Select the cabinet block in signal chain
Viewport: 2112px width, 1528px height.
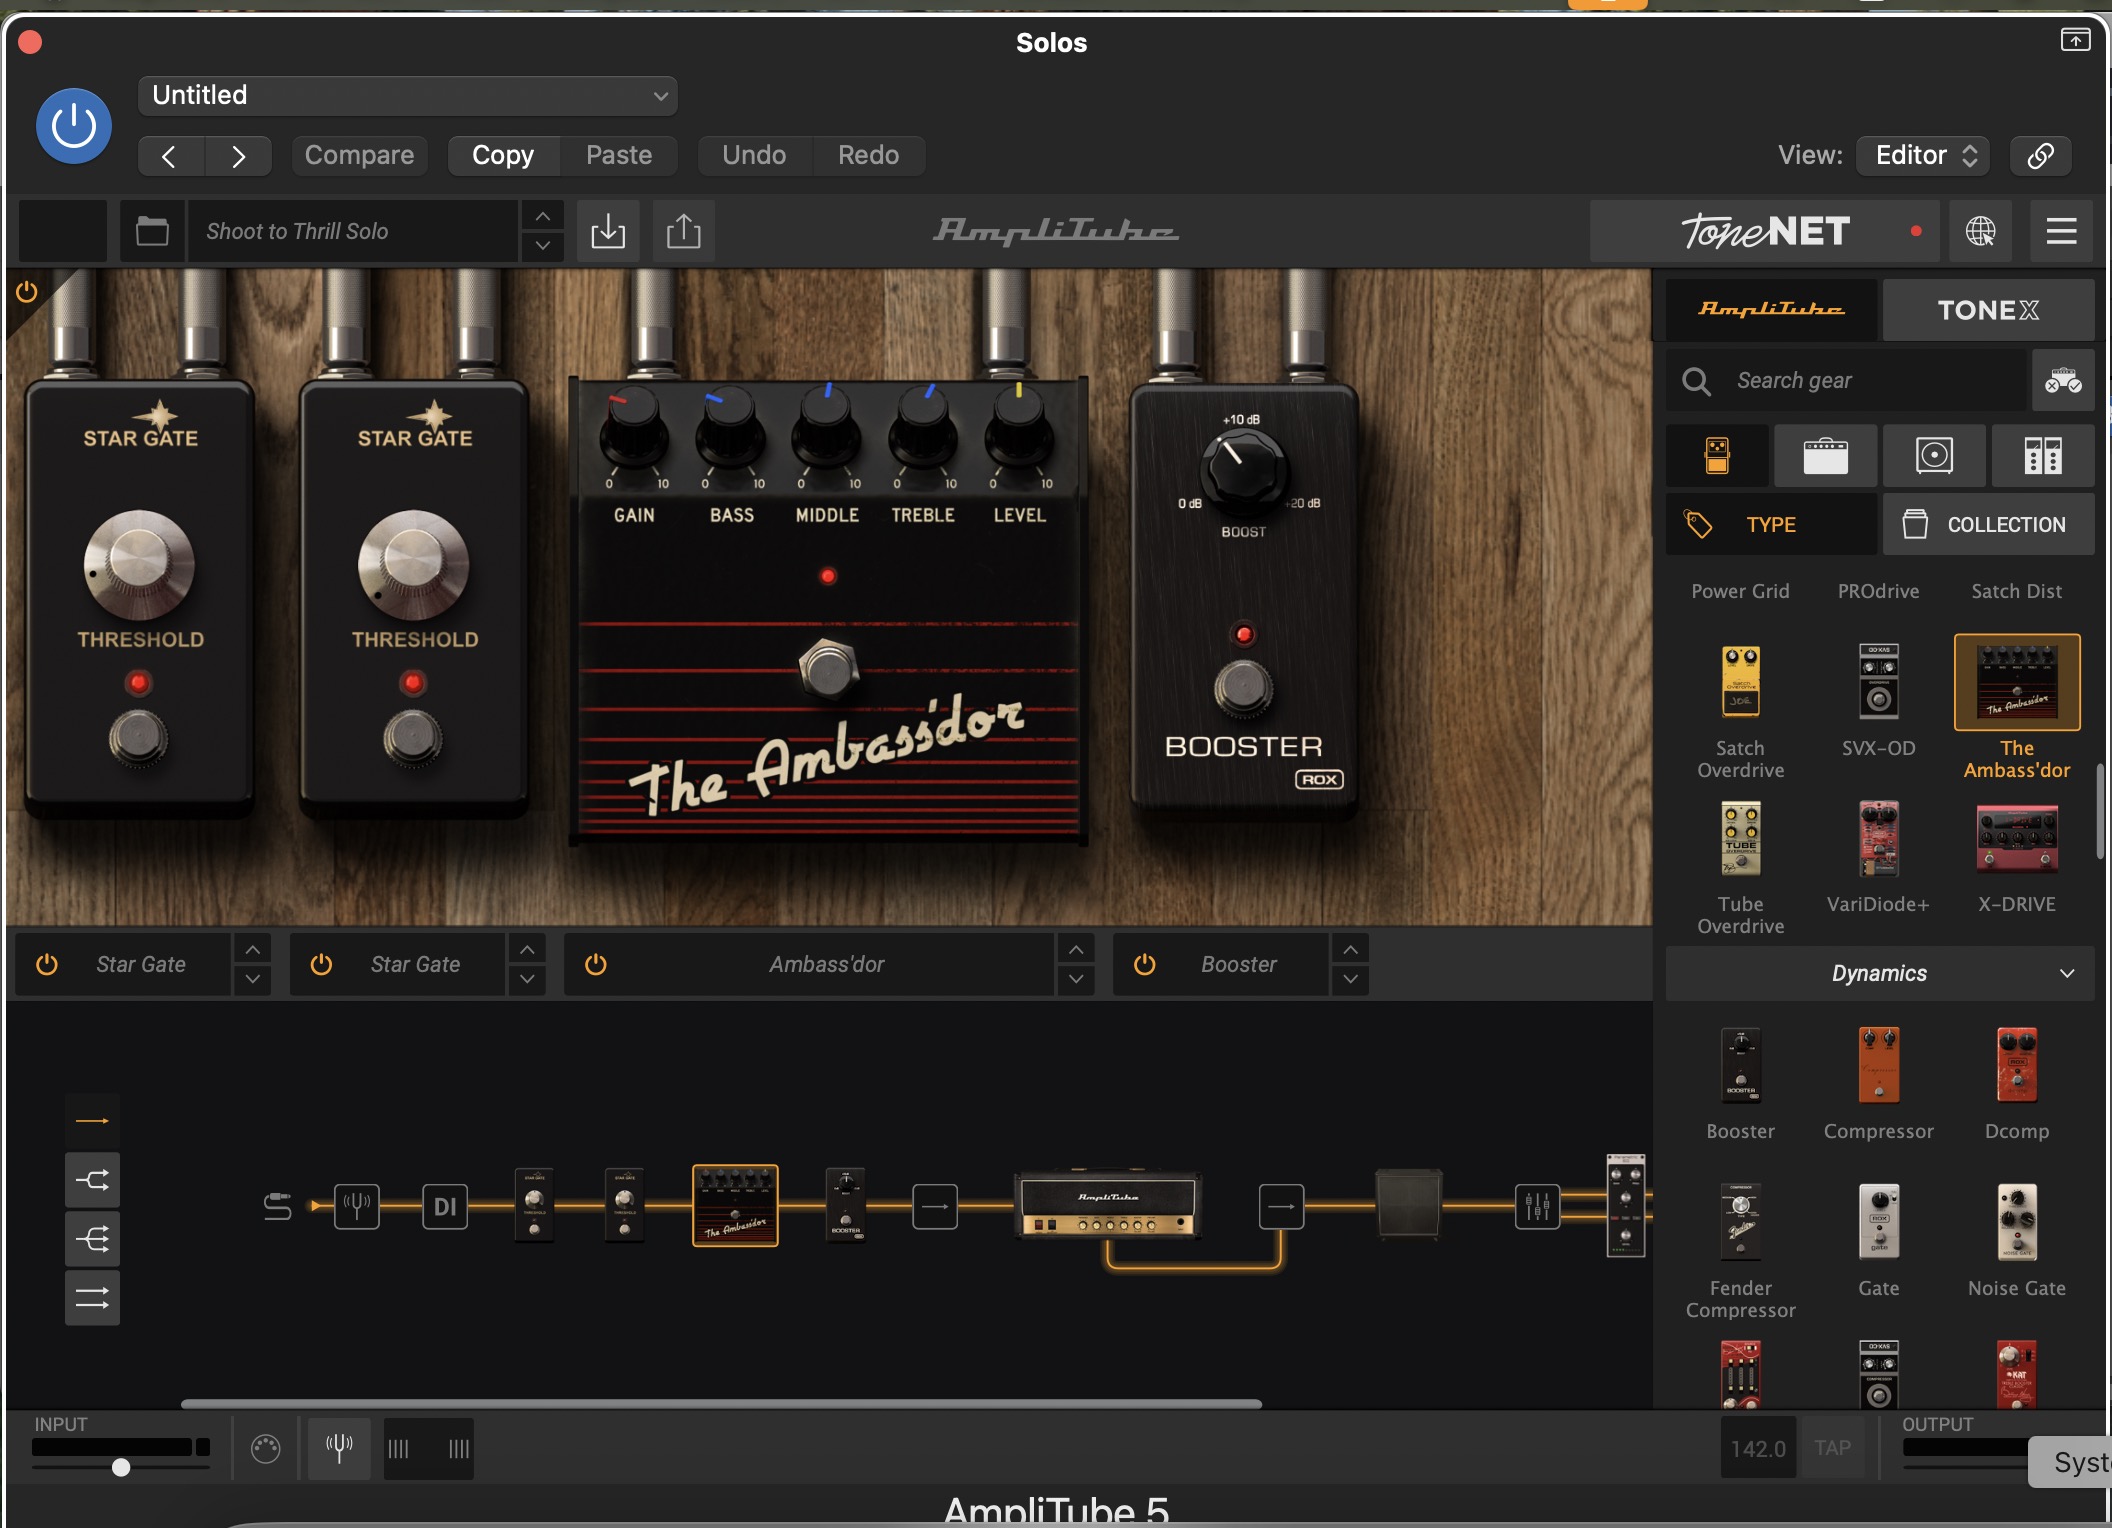pos(1409,1204)
